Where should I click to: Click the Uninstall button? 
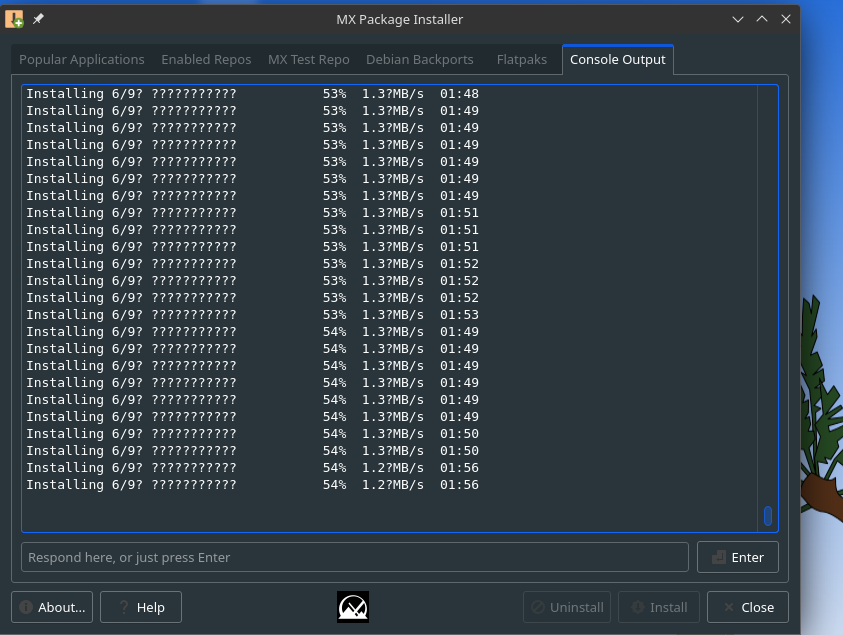[x=567, y=607]
